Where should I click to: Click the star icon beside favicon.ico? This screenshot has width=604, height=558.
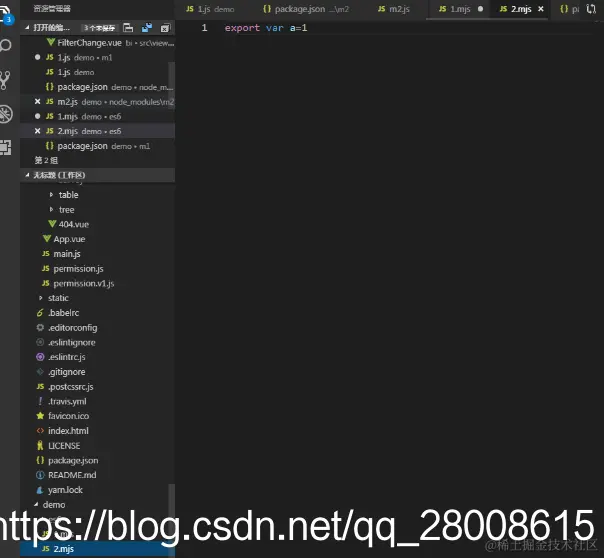click(40, 416)
